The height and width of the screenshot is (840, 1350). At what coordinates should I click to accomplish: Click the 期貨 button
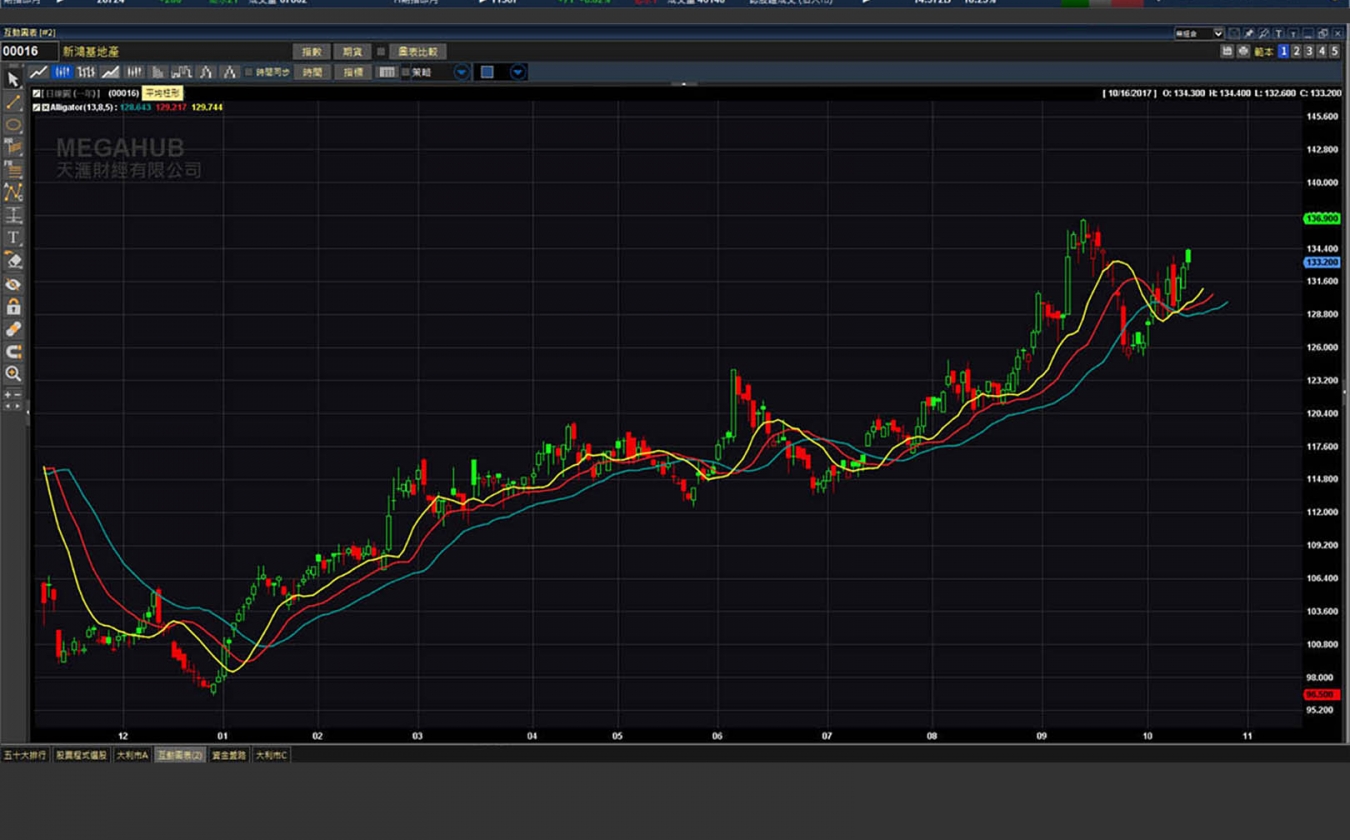352,51
